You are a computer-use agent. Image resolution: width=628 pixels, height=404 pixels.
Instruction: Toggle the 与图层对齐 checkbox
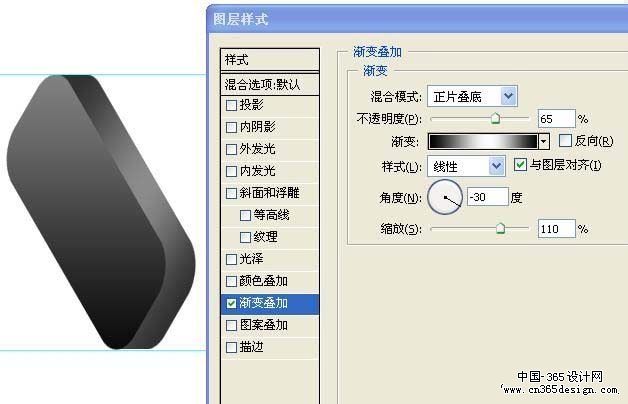(x=520, y=165)
